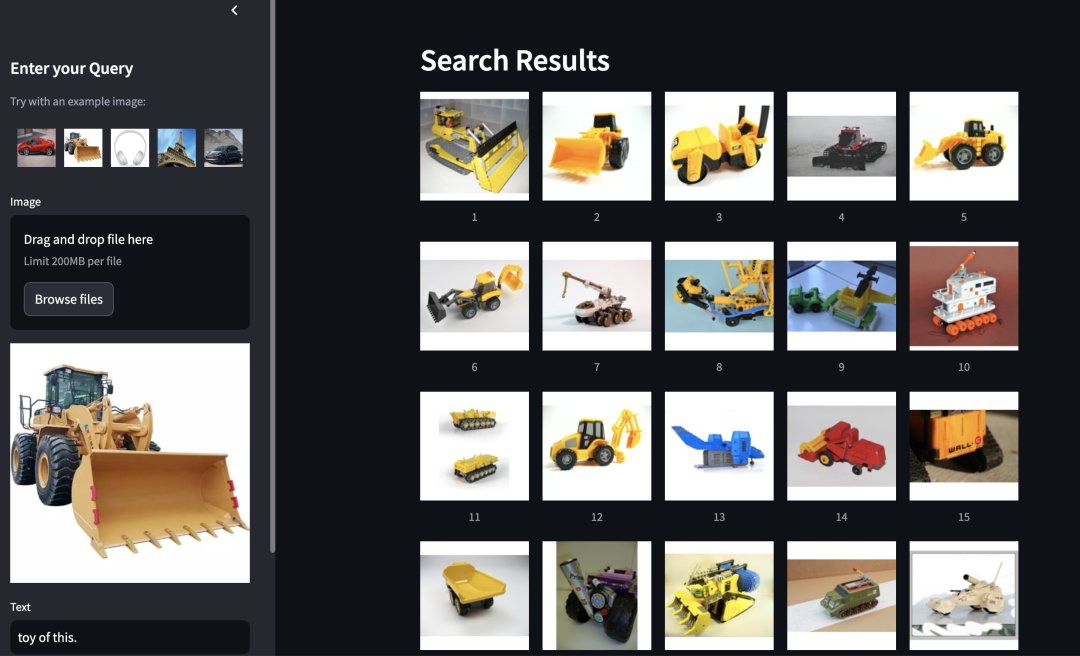The image size is (1080, 656).
Task: Click the uploaded wheel loader preview image
Action: [129, 463]
